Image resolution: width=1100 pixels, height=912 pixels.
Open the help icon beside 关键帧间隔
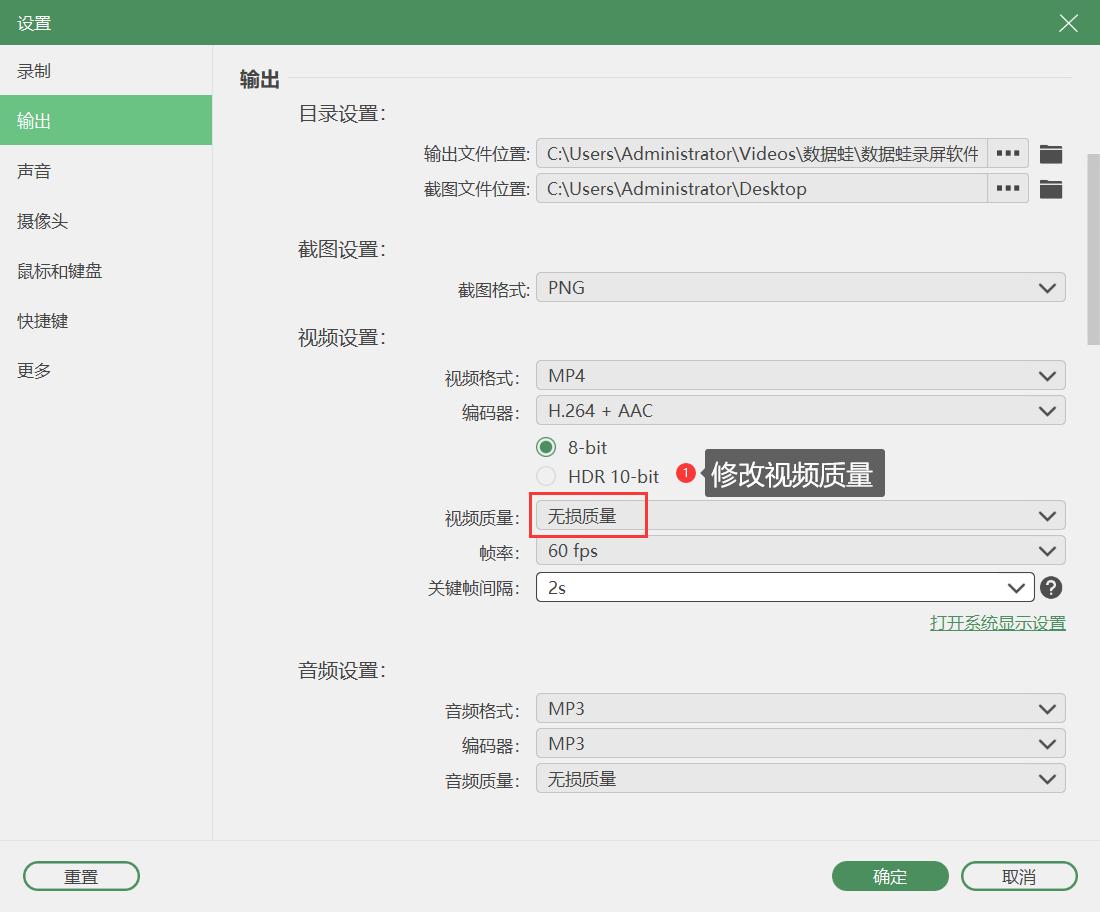pos(1051,587)
